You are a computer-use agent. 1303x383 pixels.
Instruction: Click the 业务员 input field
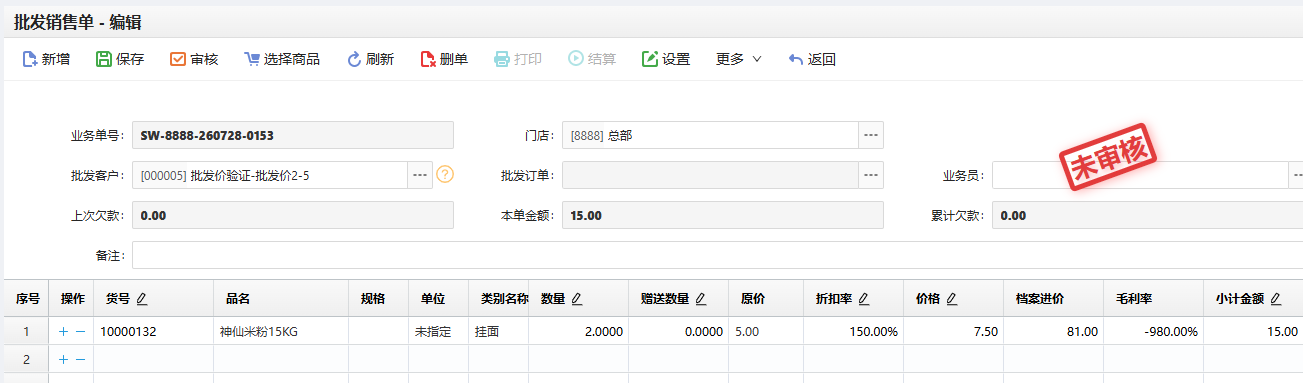pyautogui.click(x=1140, y=175)
